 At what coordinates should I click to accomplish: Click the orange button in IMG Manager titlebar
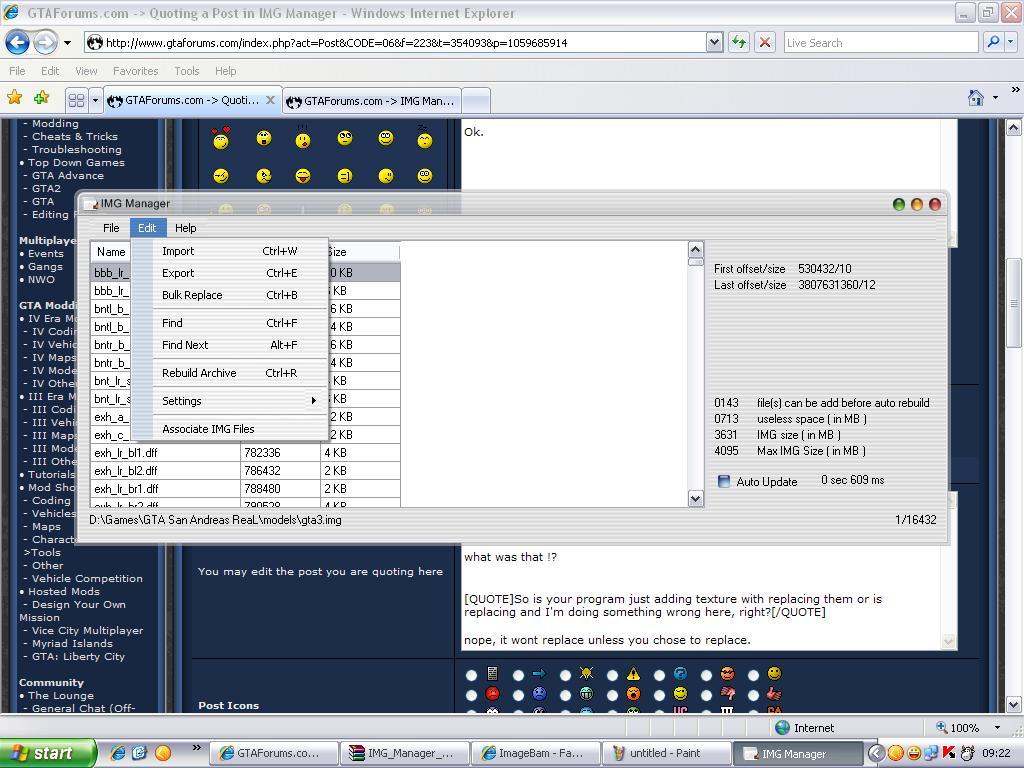click(x=917, y=204)
